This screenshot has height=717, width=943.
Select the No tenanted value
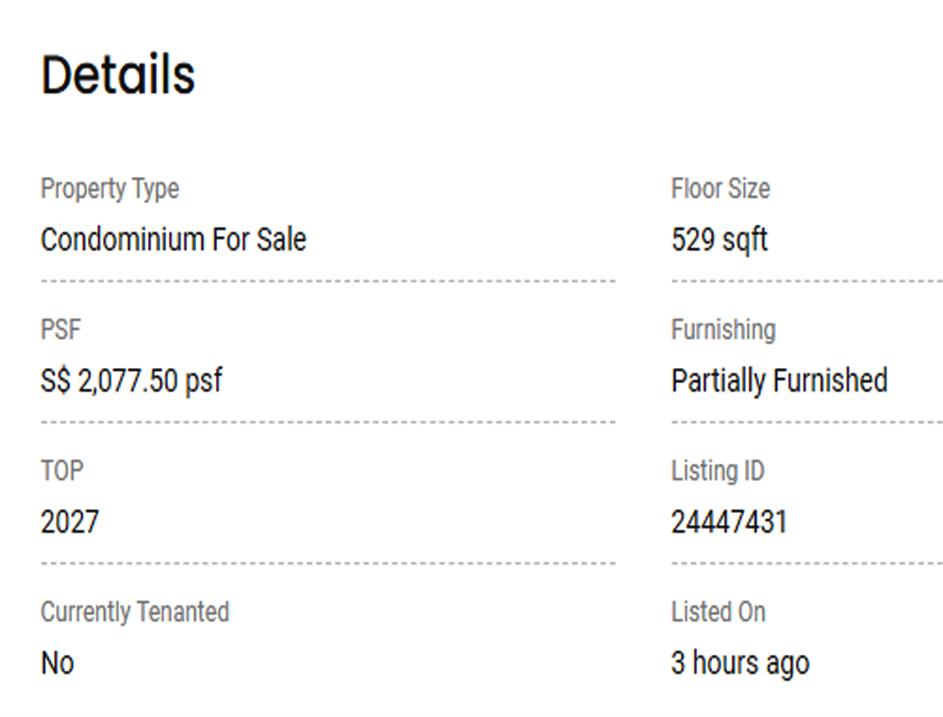(57, 663)
